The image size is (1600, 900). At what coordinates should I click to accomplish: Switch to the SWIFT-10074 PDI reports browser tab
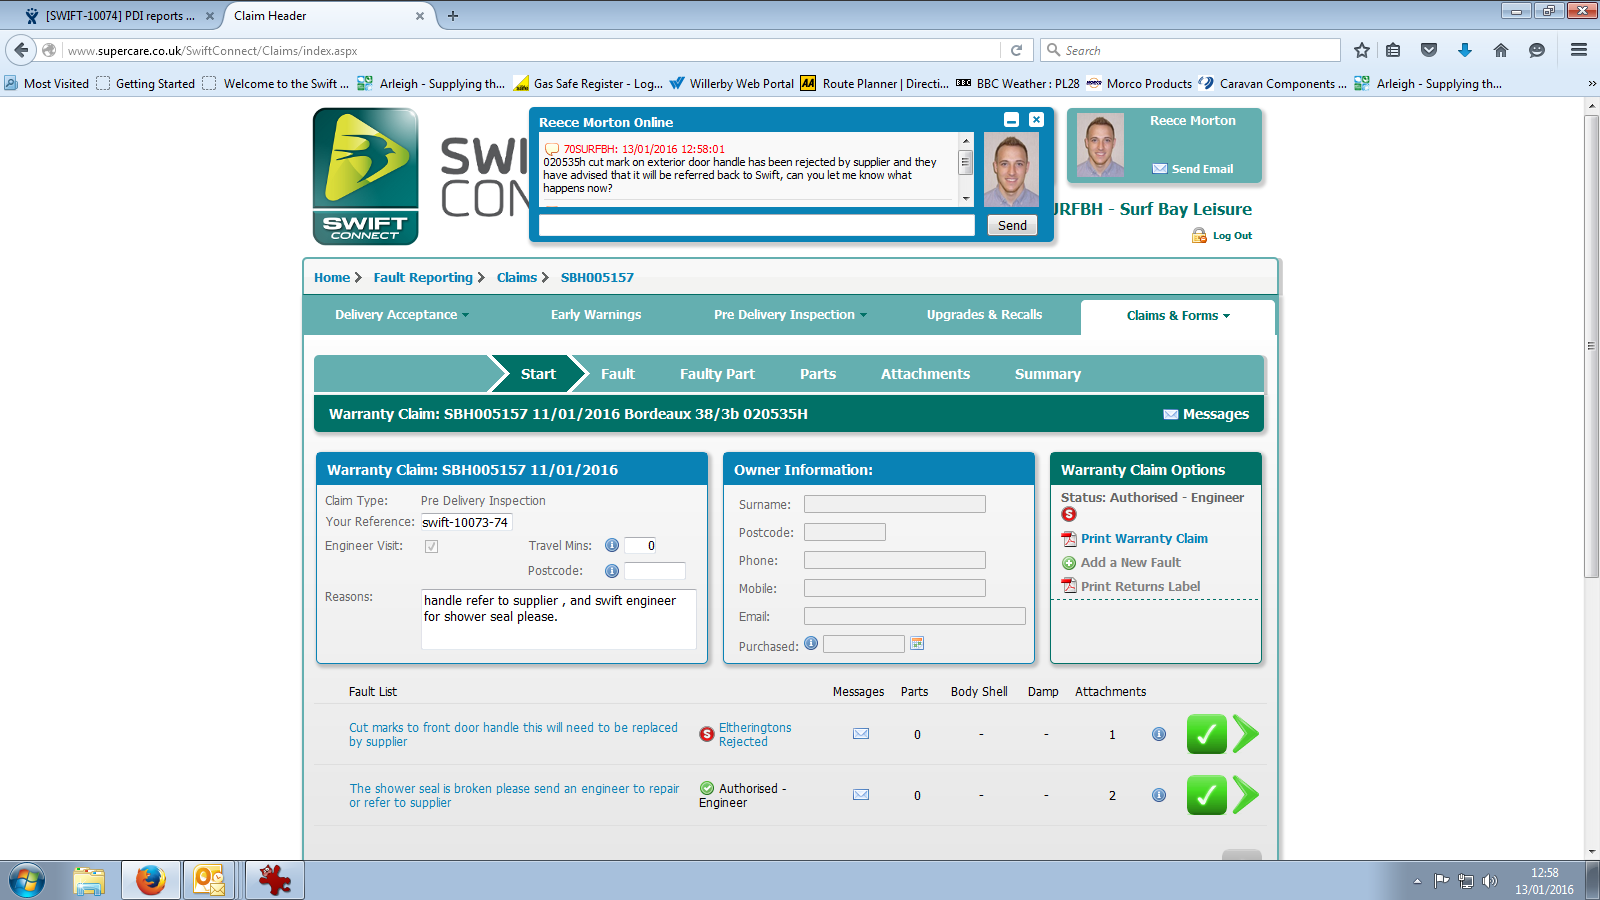click(x=118, y=16)
